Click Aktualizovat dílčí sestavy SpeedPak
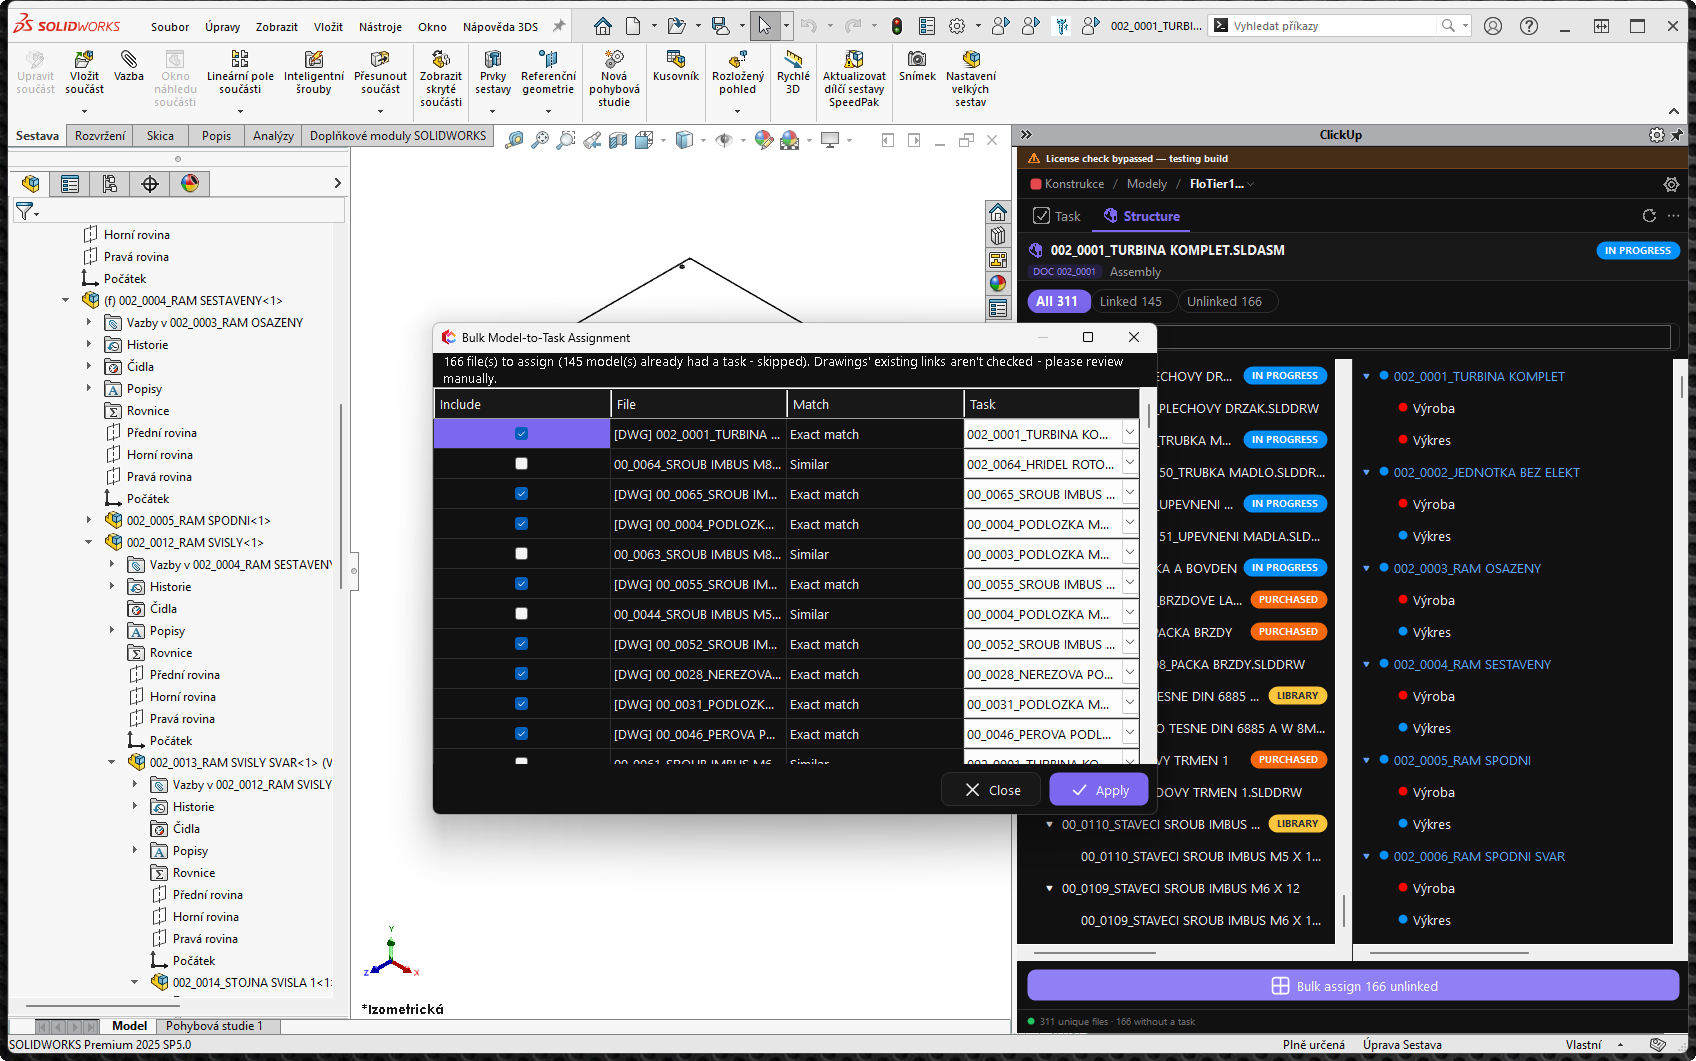This screenshot has width=1696, height=1061. tap(854, 79)
